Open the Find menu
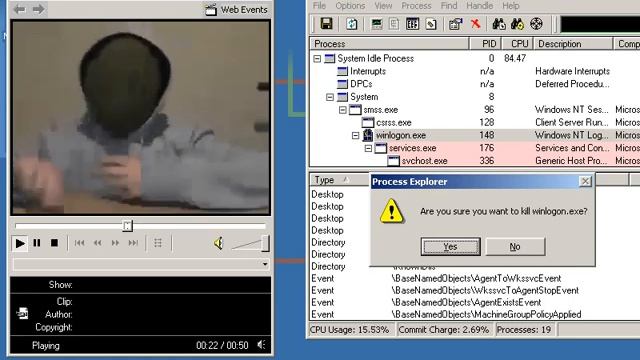Viewport: 640px width, 360px height. pyautogui.click(x=449, y=6)
